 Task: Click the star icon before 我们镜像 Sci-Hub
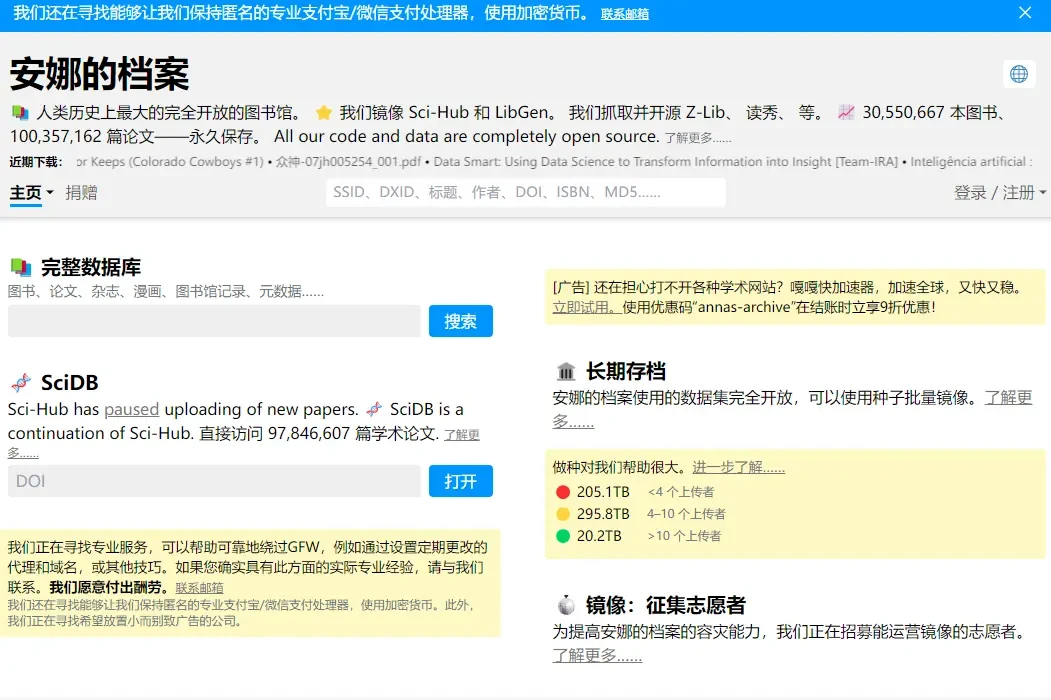click(324, 113)
